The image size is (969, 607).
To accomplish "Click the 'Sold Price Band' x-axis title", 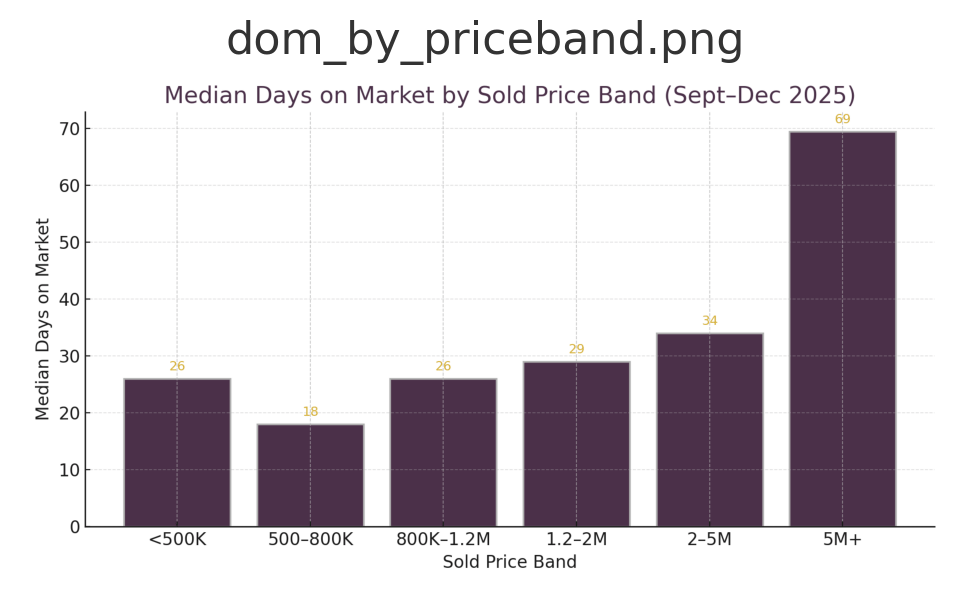I will [x=509, y=562].
